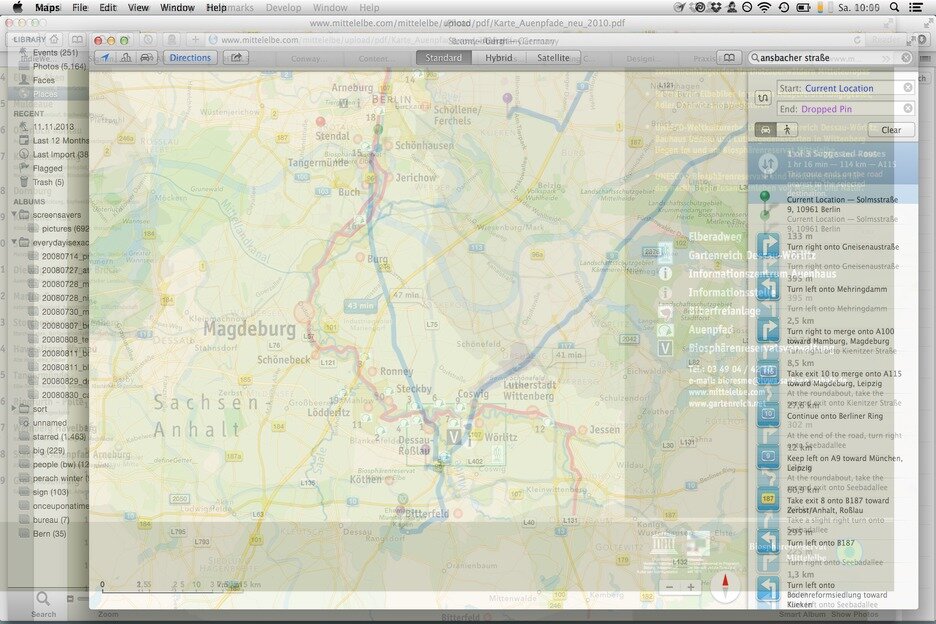Click Reader button in Safari address bar
936x624 pixels.
tap(886, 39)
